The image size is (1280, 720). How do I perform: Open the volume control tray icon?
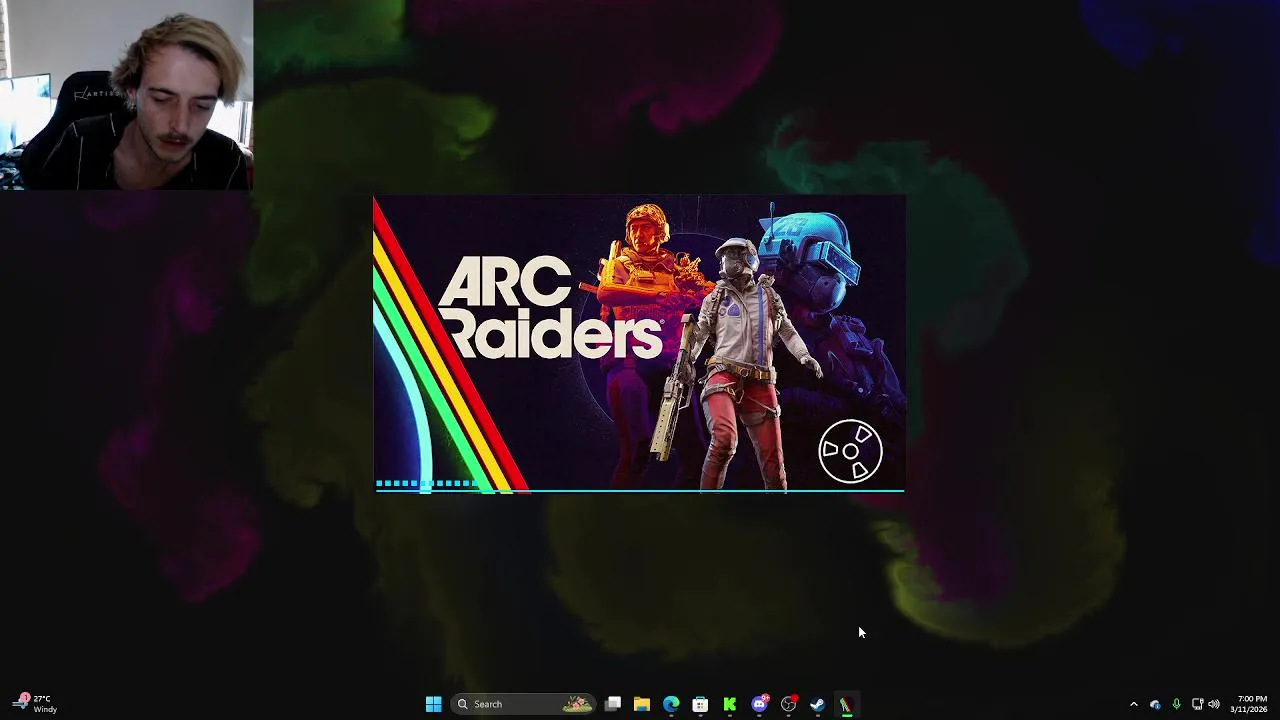point(1214,704)
